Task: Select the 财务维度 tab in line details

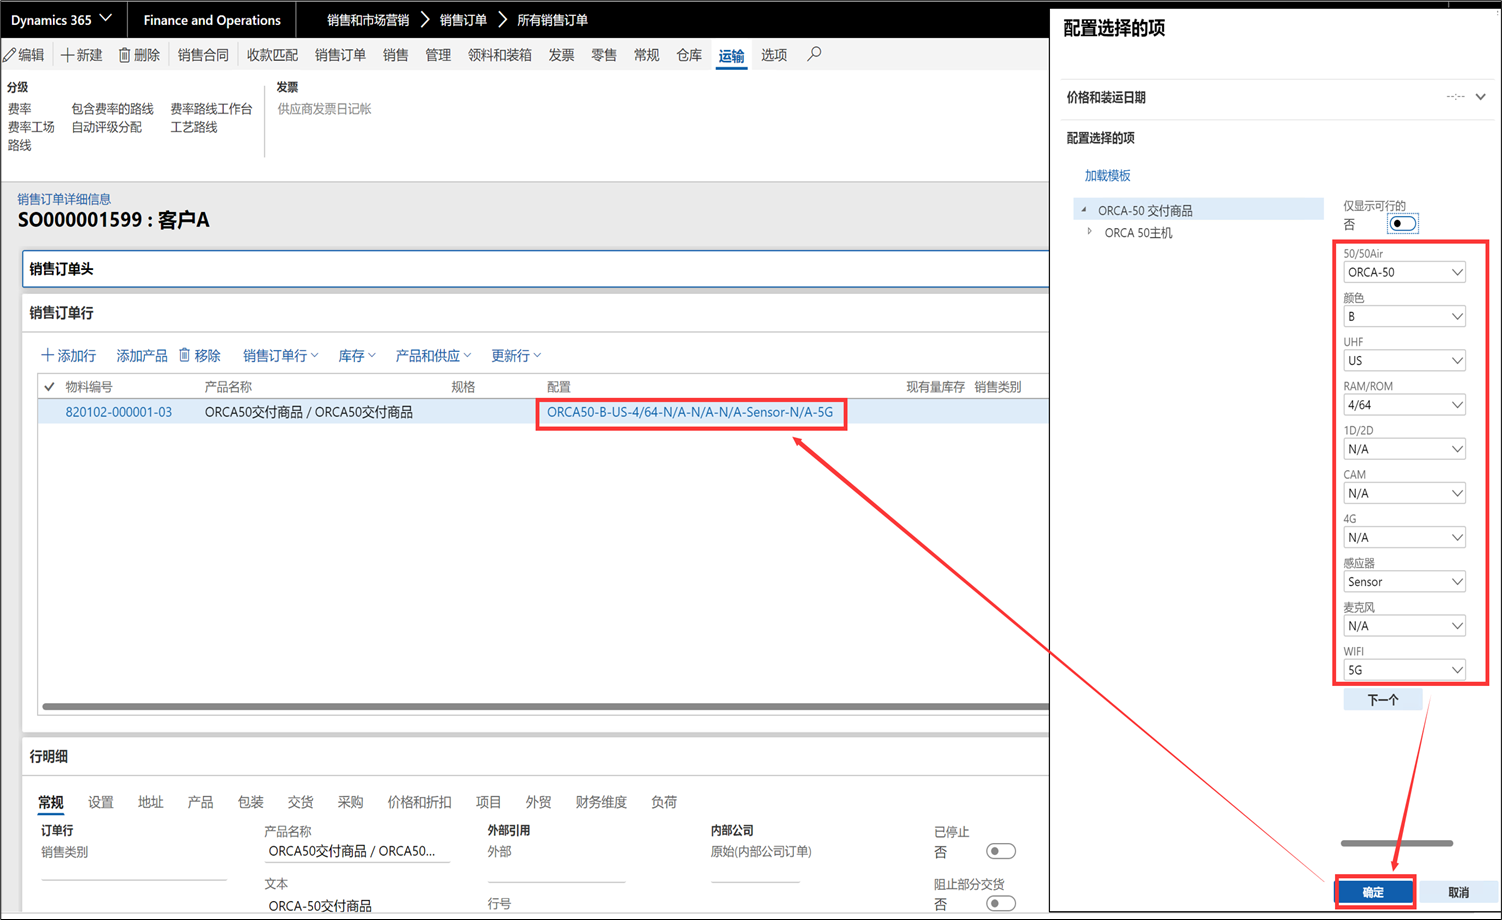Action: (x=601, y=802)
